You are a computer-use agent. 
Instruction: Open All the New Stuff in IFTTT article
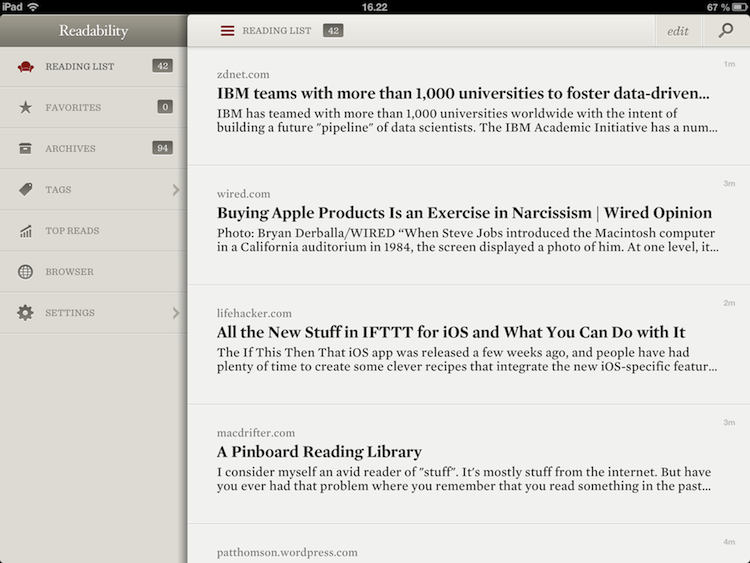tap(469, 345)
